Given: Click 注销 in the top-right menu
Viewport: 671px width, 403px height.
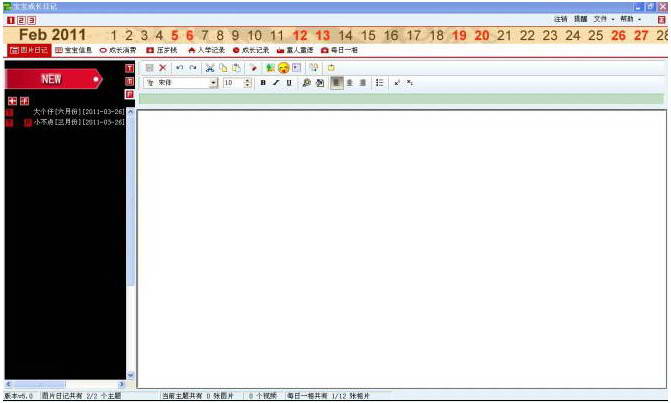Looking at the screenshot, I should coord(560,19).
